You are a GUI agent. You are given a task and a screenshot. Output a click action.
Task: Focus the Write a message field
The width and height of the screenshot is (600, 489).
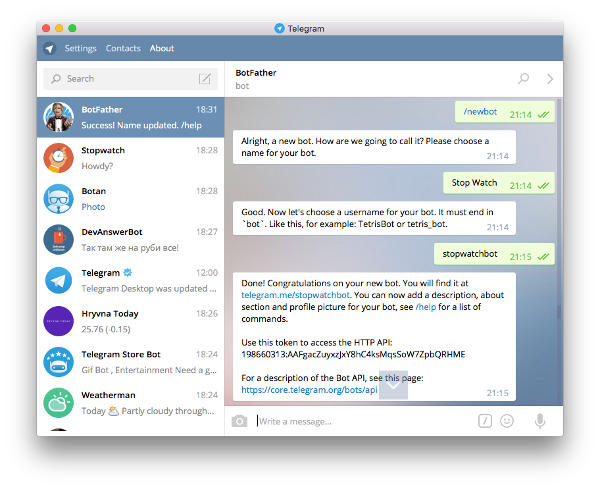point(364,421)
